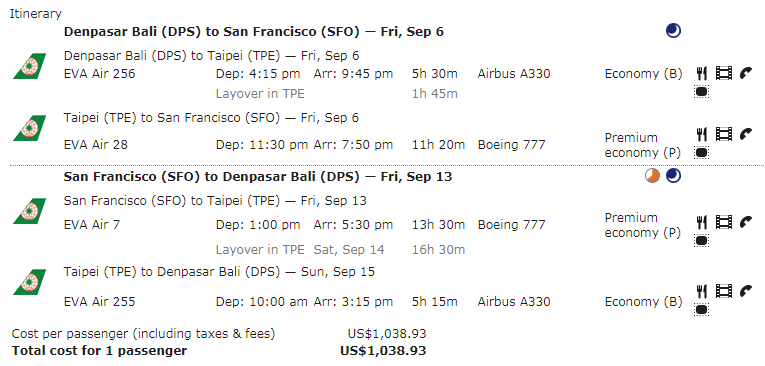Click the EVA Air logo next to flight 256
The image size is (765, 366).
tap(29, 66)
